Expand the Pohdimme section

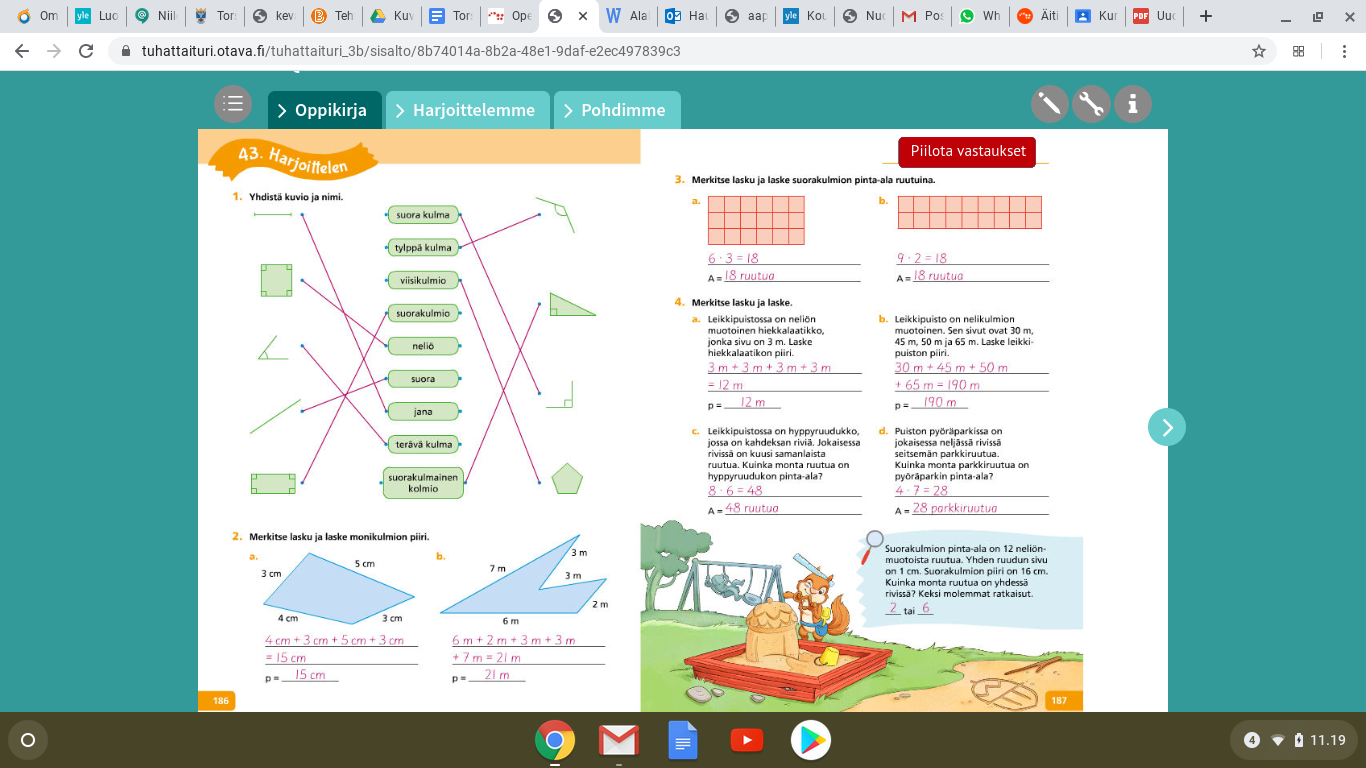pyautogui.click(x=616, y=110)
